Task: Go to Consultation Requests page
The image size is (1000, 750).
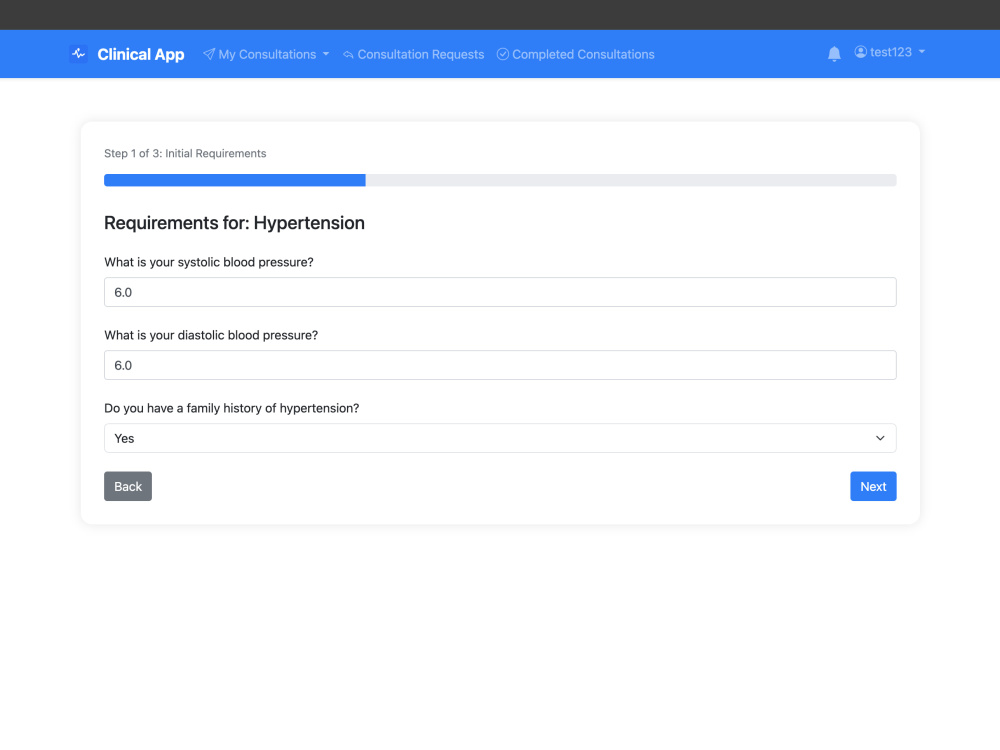Action: pos(413,54)
